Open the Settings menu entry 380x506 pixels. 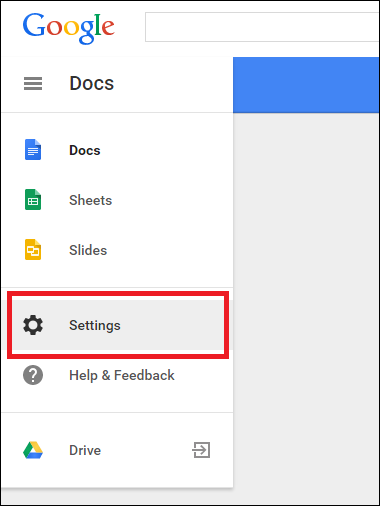coord(118,325)
